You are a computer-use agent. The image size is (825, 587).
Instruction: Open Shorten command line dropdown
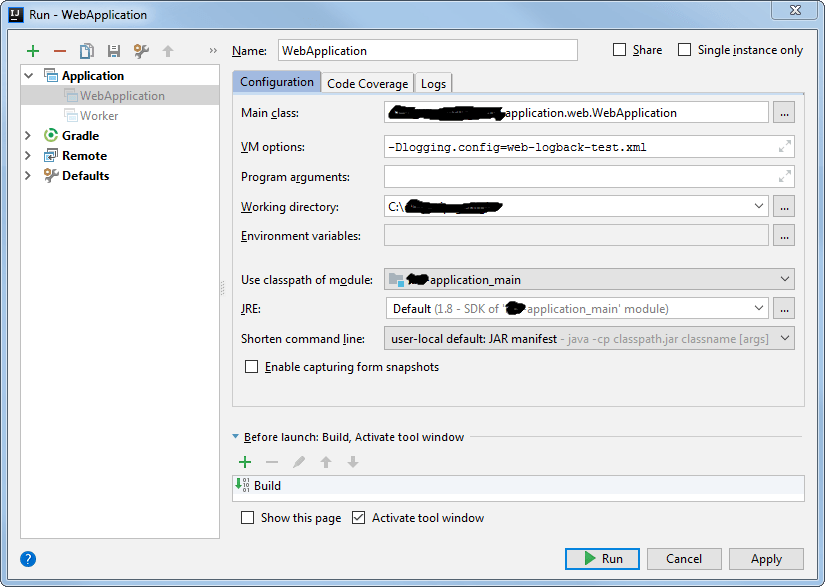(x=784, y=338)
